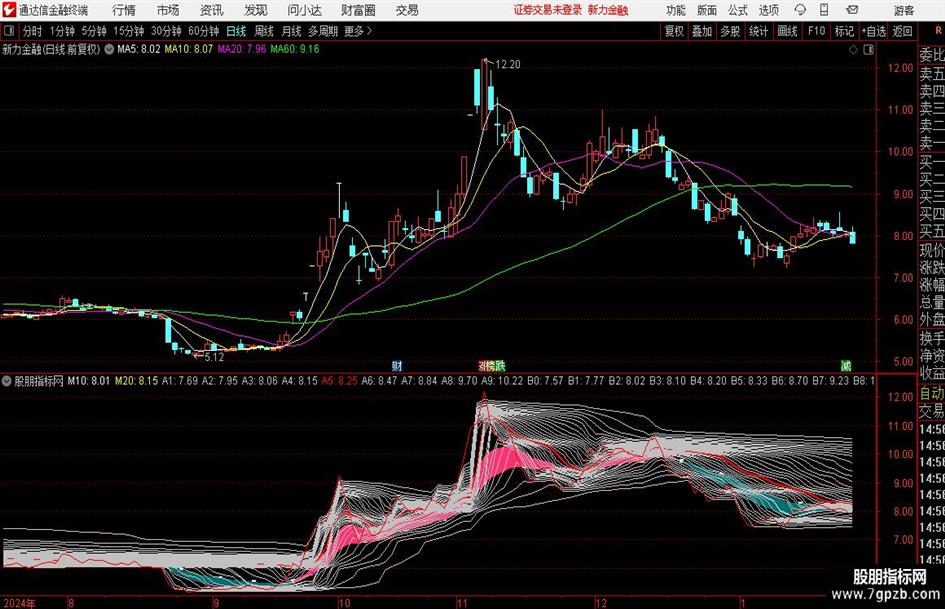Screen dimensions: 945x609
Task: Click the MA10: 8.07 value label
Action: click(x=189, y=49)
